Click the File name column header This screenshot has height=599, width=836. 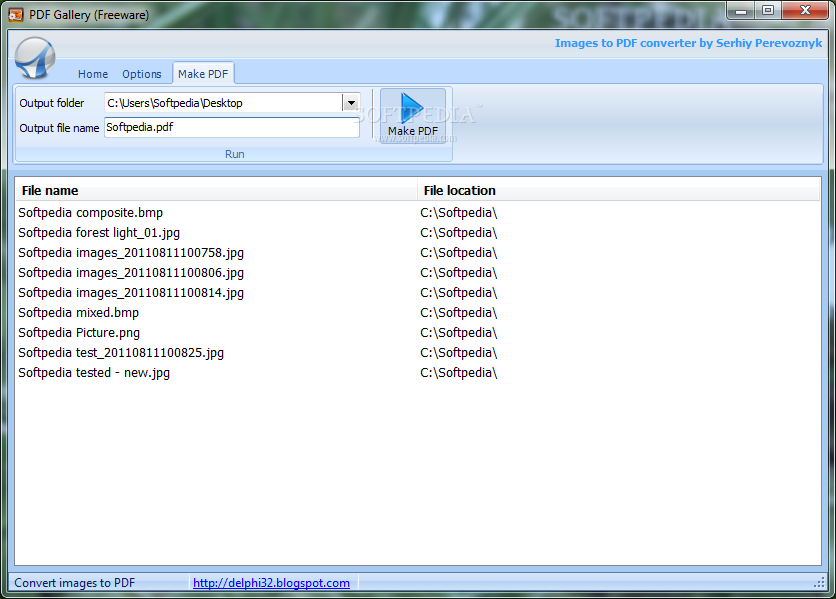click(x=216, y=190)
